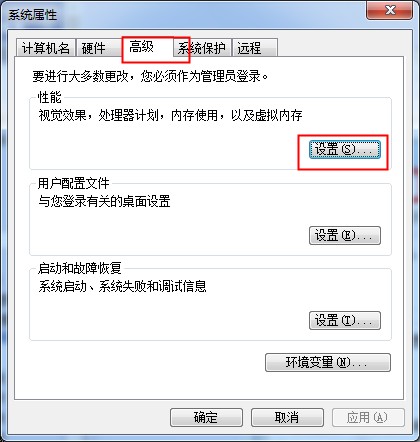Click the 性能 group label
The height and width of the screenshot is (442, 420).
click(49, 97)
